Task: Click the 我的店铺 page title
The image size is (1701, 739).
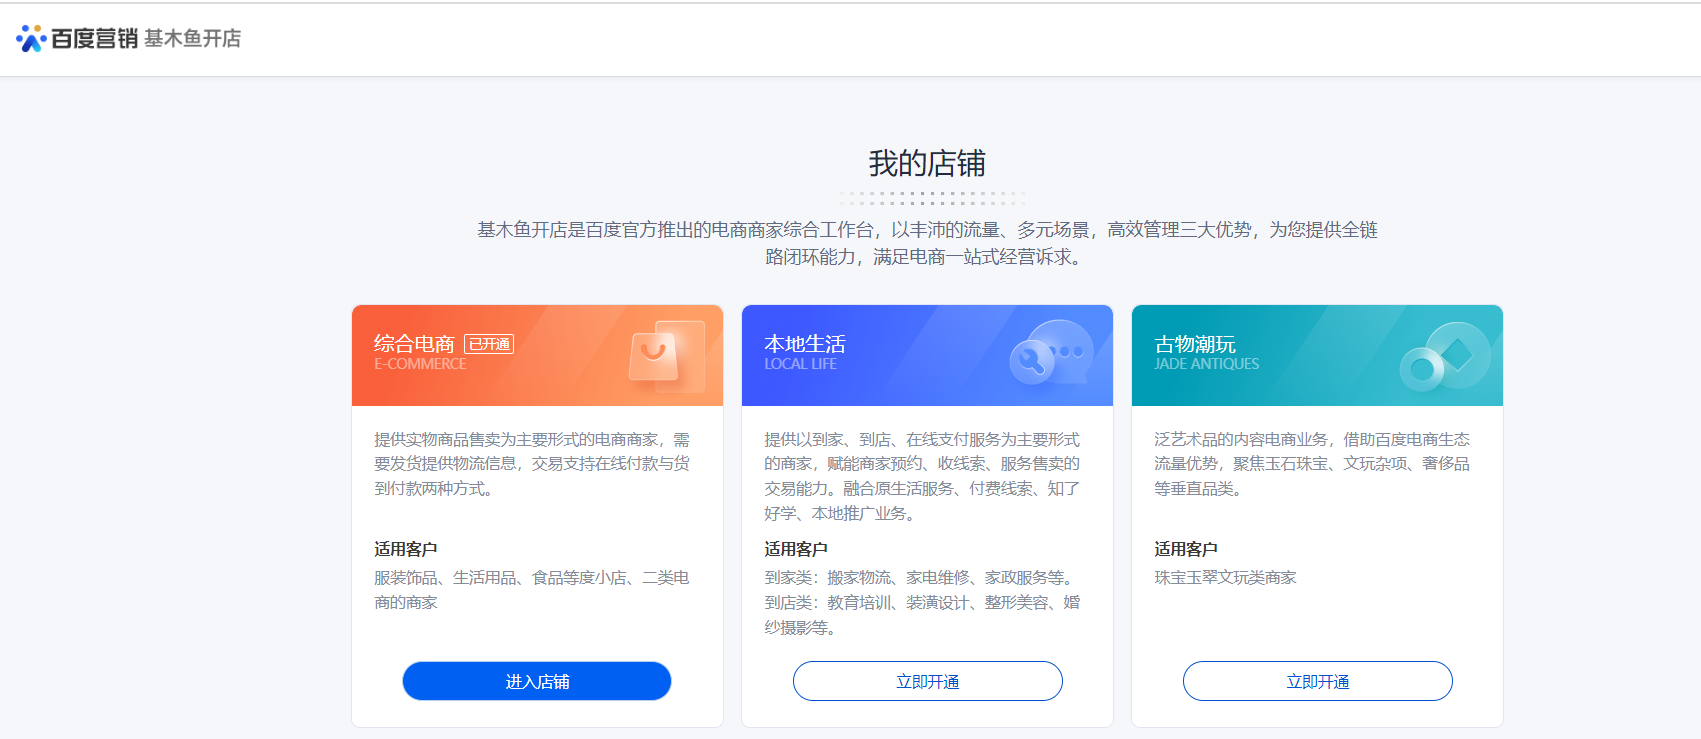Action: (927, 163)
